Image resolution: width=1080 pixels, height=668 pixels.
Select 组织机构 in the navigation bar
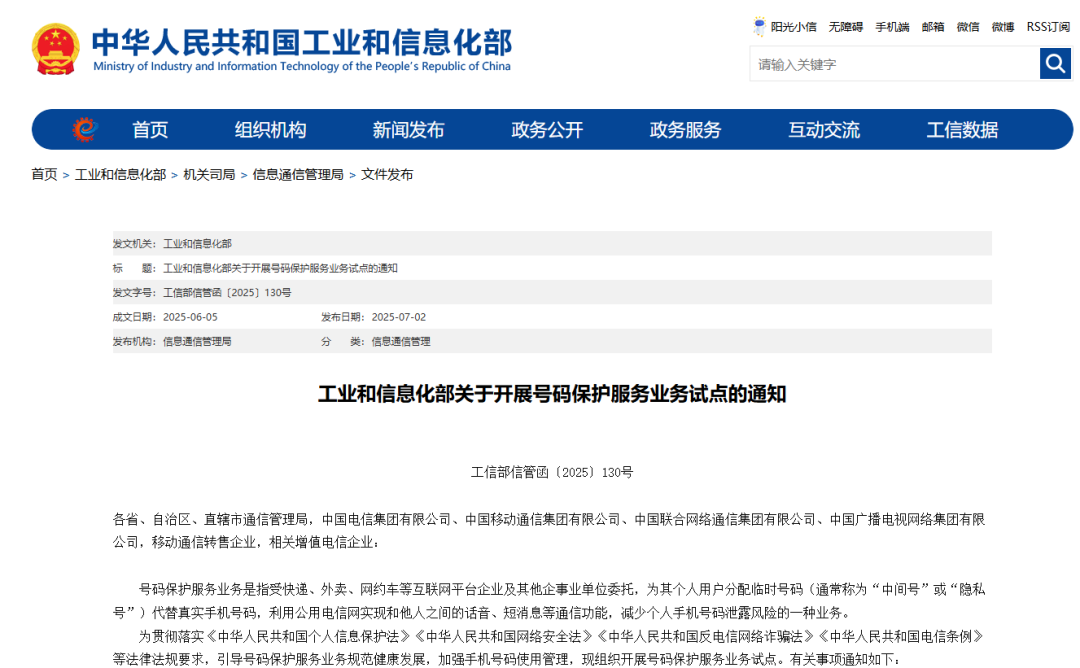click(x=270, y=130)
